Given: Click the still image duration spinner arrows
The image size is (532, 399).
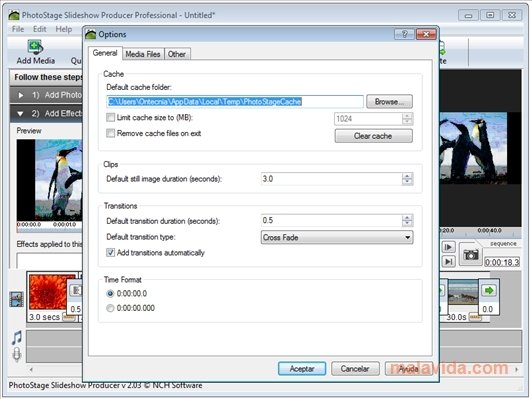Looking at the screenshot, I should coord(407,179).
